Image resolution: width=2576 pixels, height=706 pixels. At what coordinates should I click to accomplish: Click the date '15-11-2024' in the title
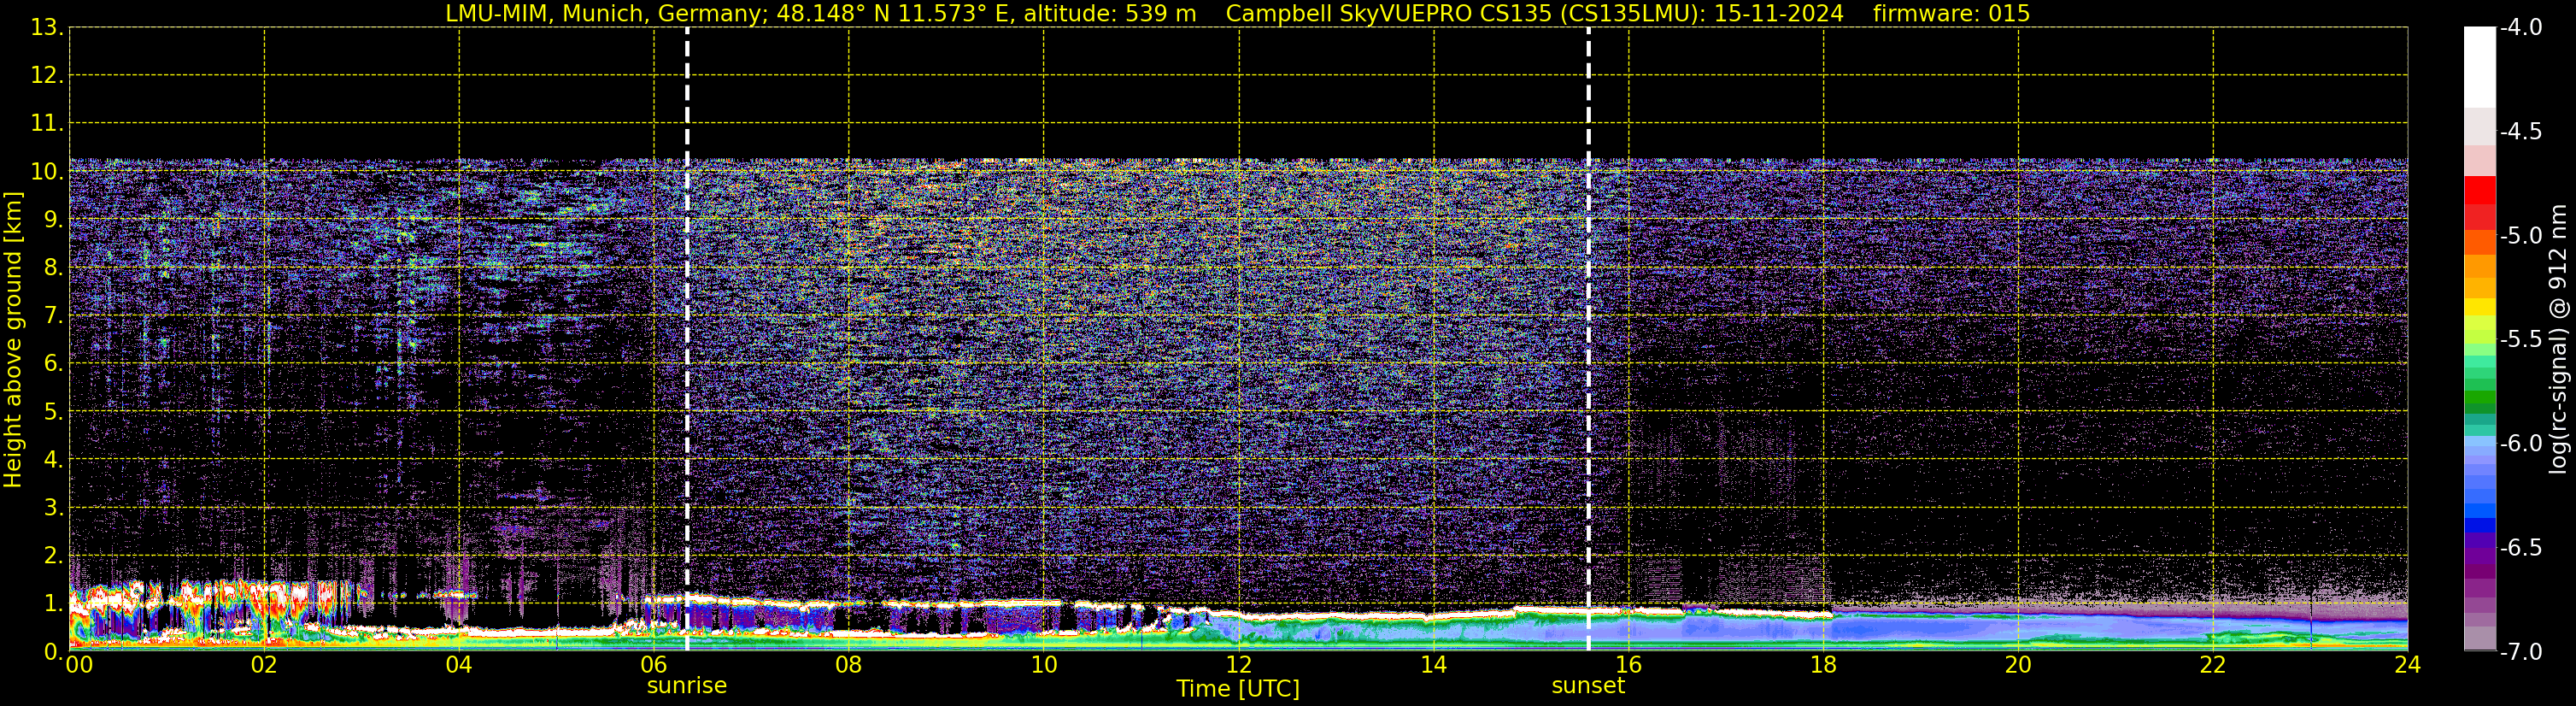(x=1779, y=13)
